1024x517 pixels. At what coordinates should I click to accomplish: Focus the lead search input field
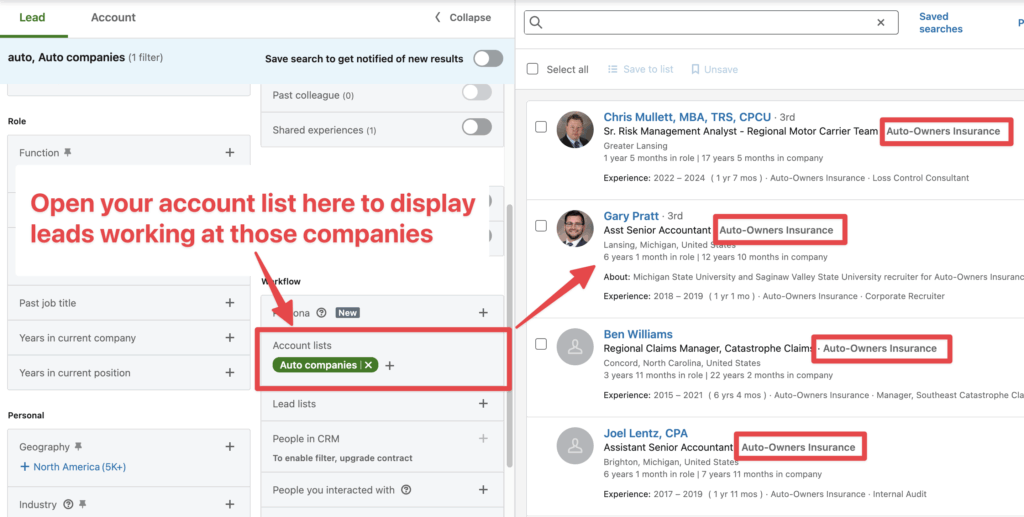pos(711,22)
